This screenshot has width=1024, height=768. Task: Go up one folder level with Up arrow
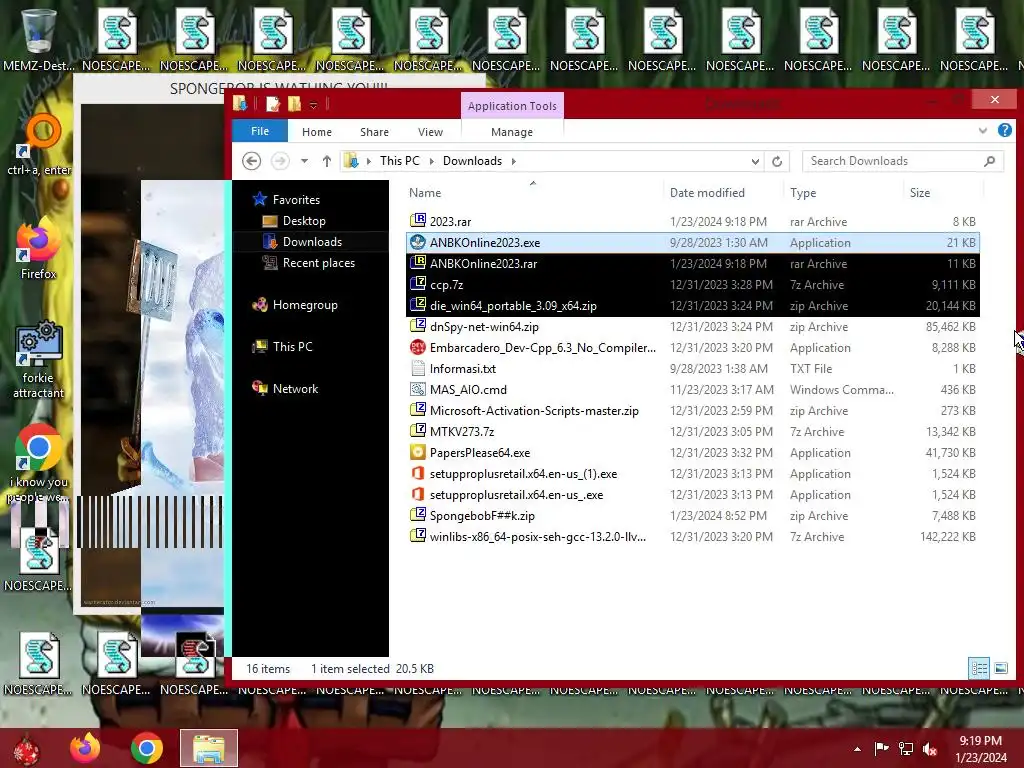click(x=327, y=161)
